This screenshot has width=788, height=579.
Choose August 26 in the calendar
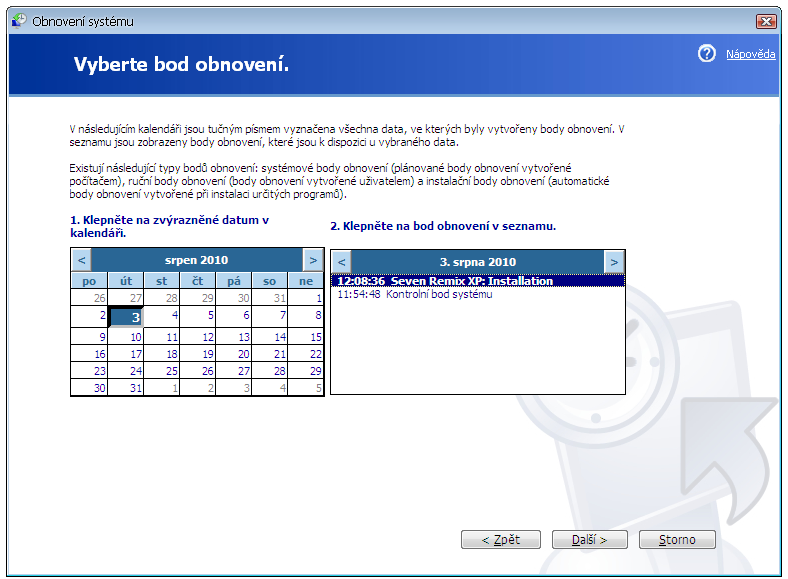point(198,370)
